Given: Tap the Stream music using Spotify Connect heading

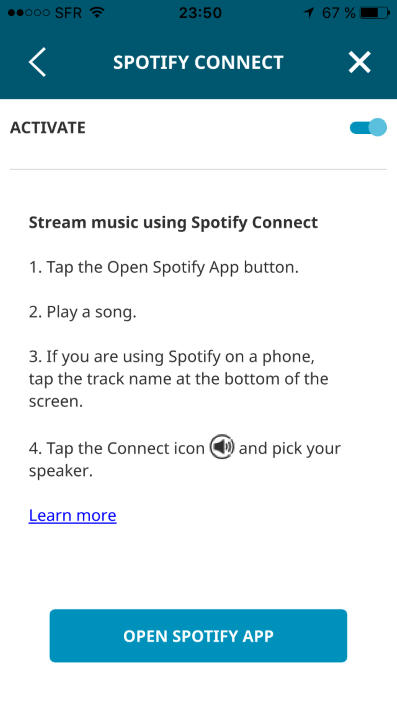Looking at the screenshot, I should pos(173,222).
